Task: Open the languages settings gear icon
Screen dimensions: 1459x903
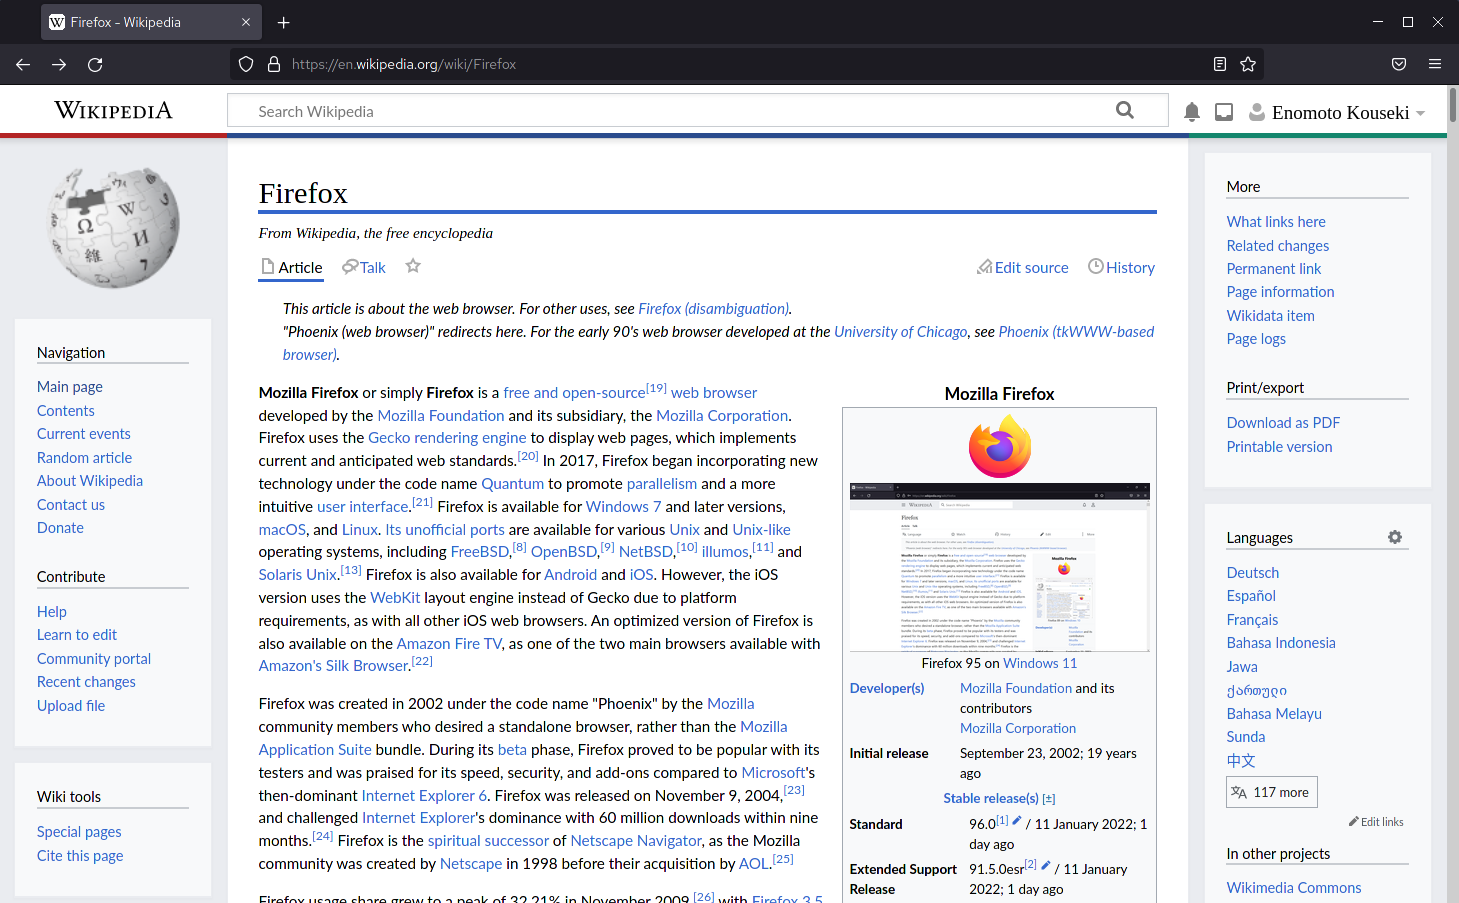Action: [x=1395, y=537]
